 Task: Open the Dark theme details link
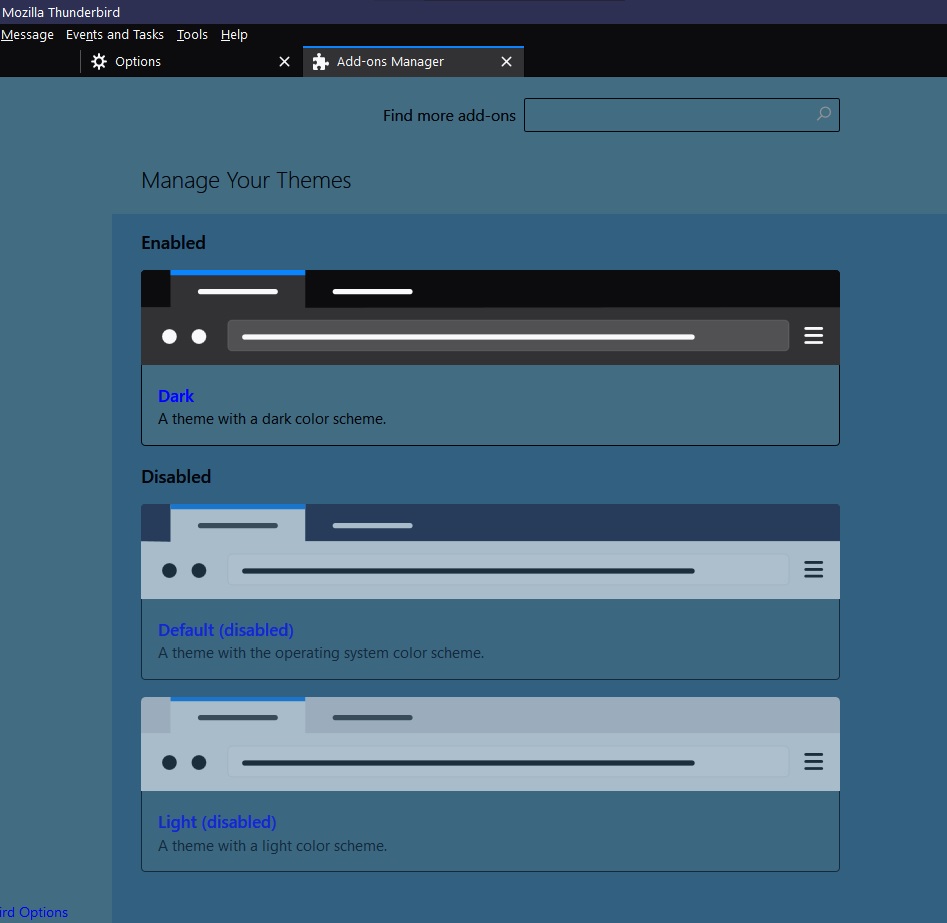(x=176, y=396)
